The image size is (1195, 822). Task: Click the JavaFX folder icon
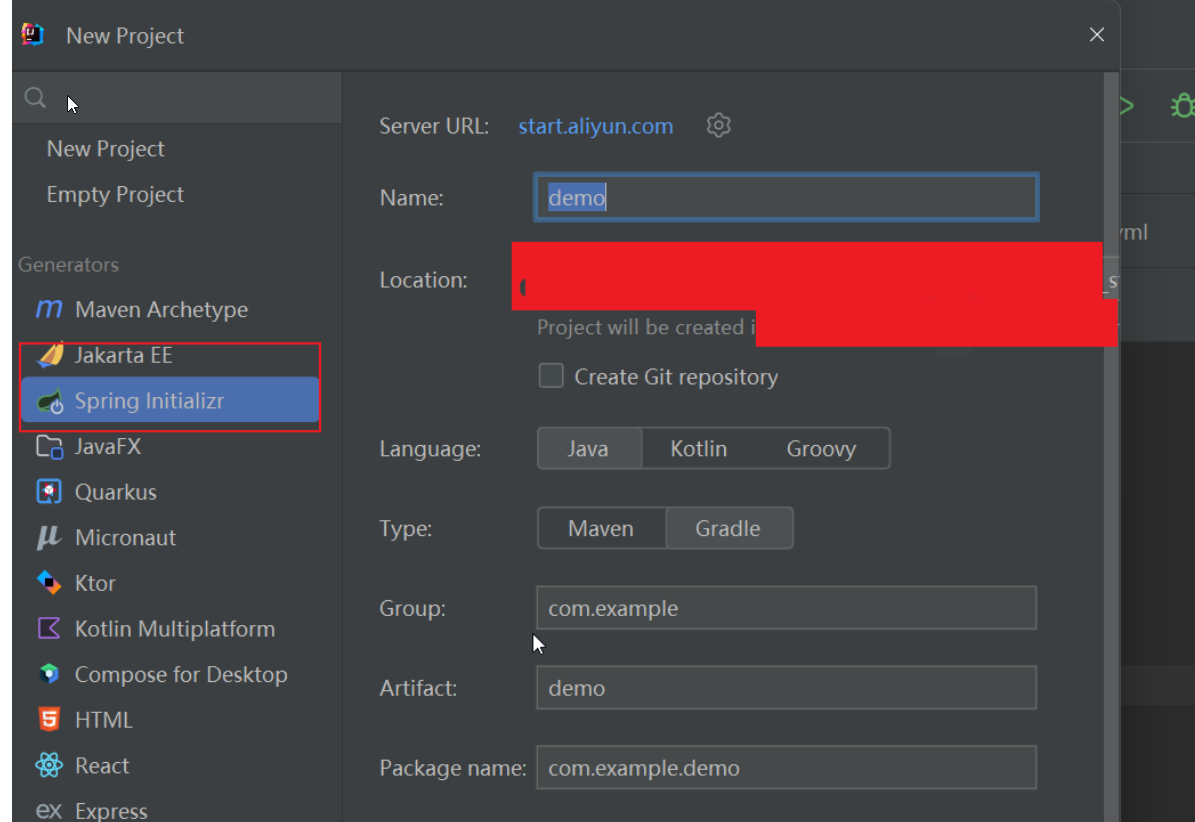tap(50, 446)
